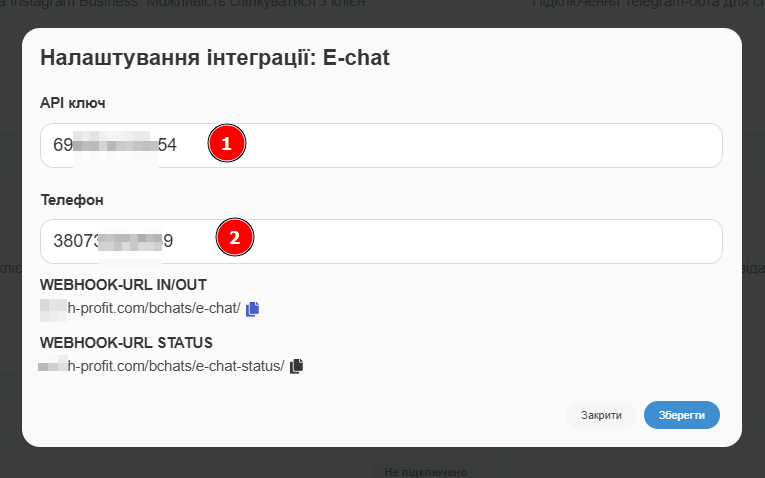Click the Телефон label
The image size is (765, 478).
(72, 200)
